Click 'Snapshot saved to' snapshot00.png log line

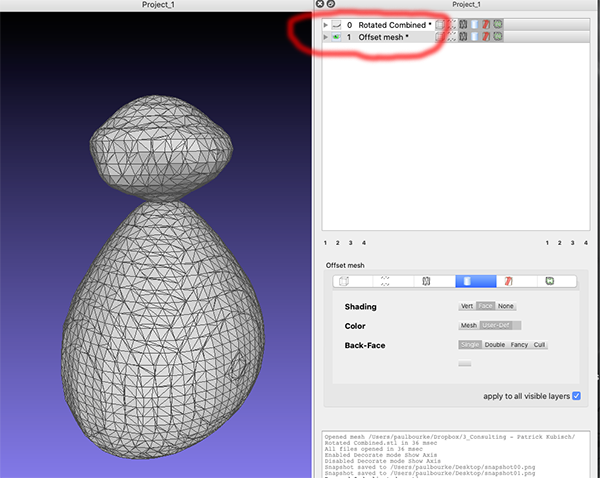click(x=430, y=467)
